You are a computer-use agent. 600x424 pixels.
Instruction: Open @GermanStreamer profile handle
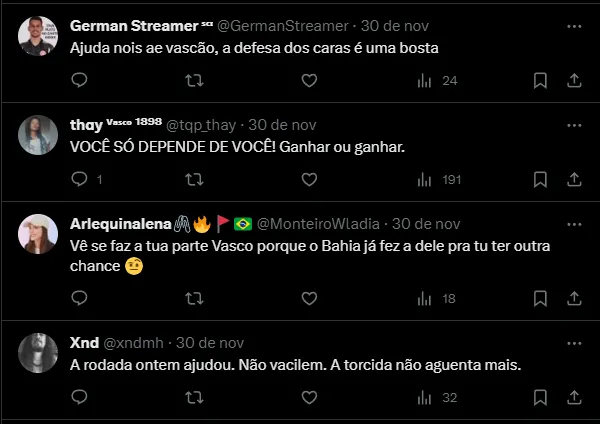coord(297,25)
